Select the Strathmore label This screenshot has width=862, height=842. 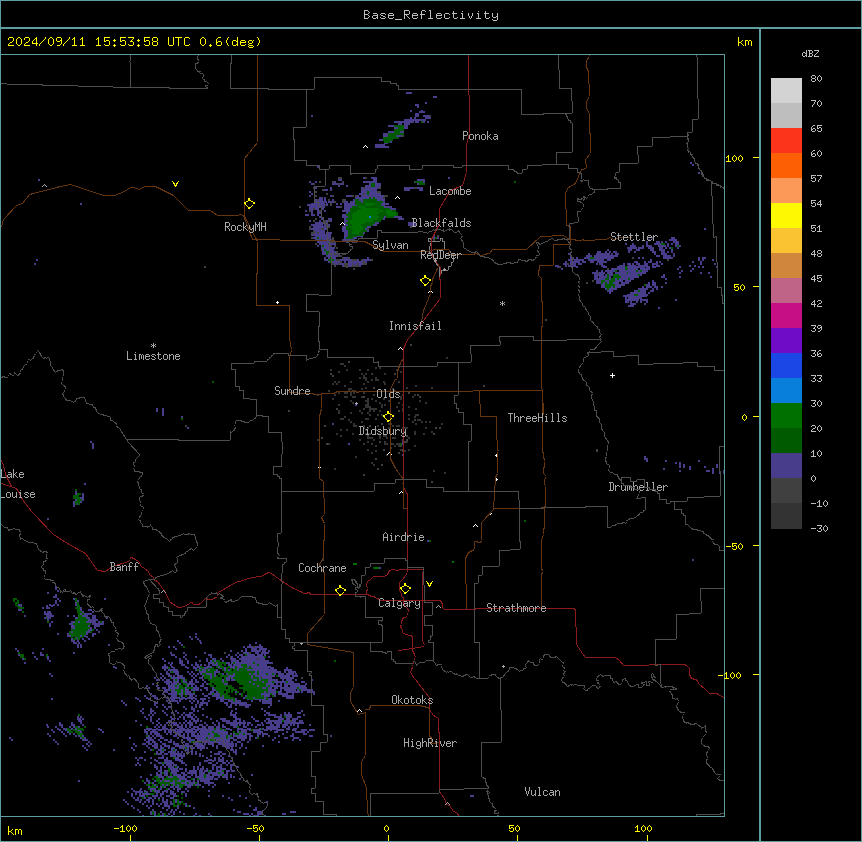[x=516, y=608]
